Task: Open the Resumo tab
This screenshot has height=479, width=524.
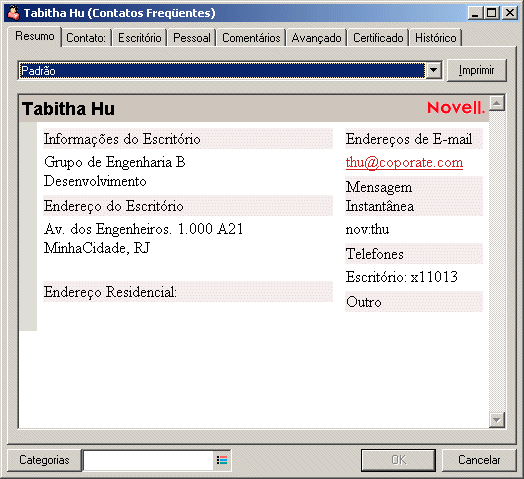Action: tap(35, 36)
